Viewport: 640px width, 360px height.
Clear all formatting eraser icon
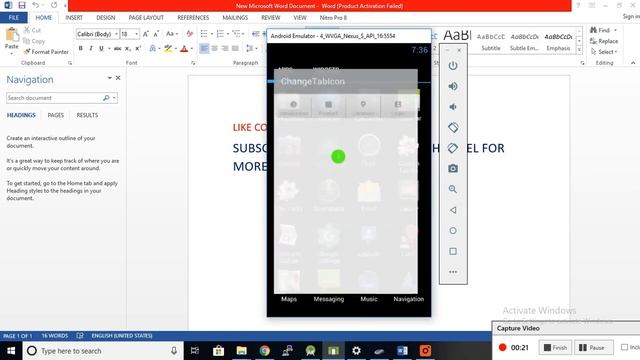tap(189, 34)
